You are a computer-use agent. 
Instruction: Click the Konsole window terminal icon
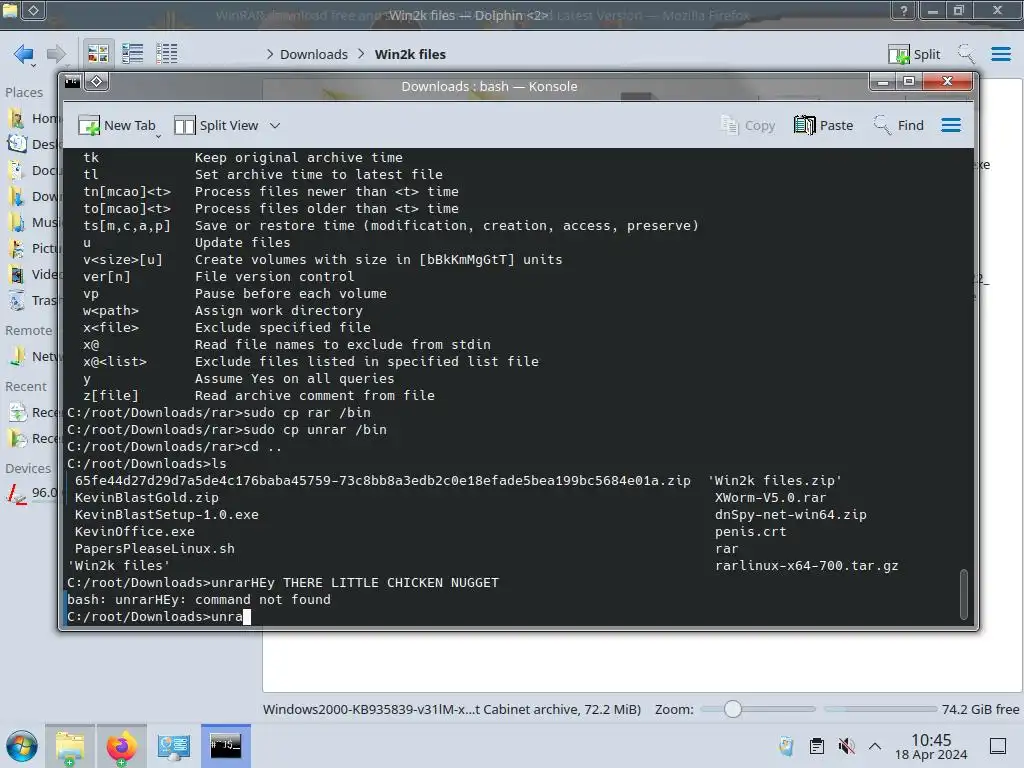pos(72,82)
